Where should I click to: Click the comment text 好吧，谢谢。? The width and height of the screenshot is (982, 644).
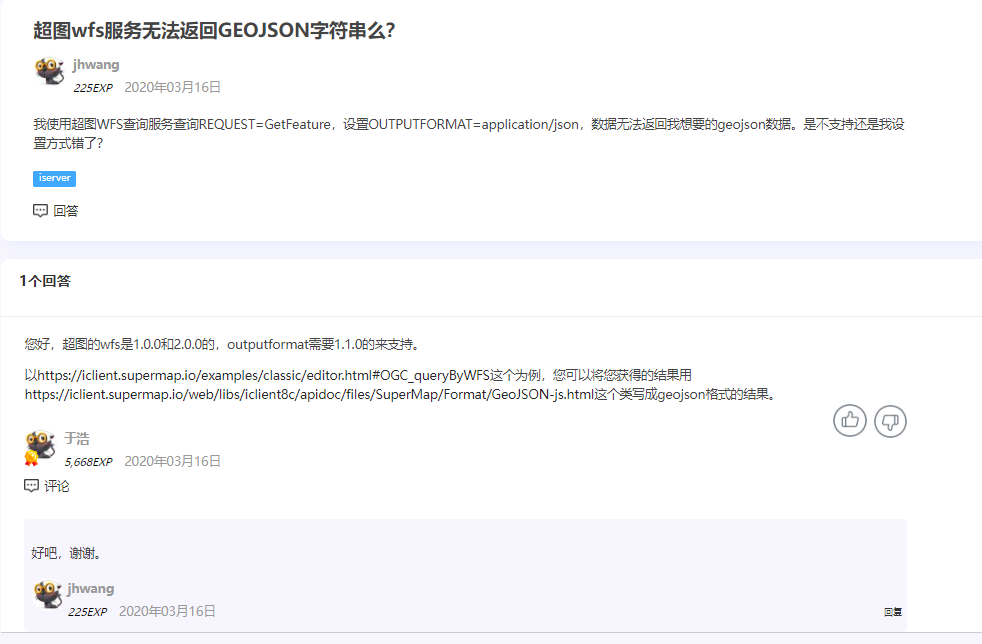point(66,553)
